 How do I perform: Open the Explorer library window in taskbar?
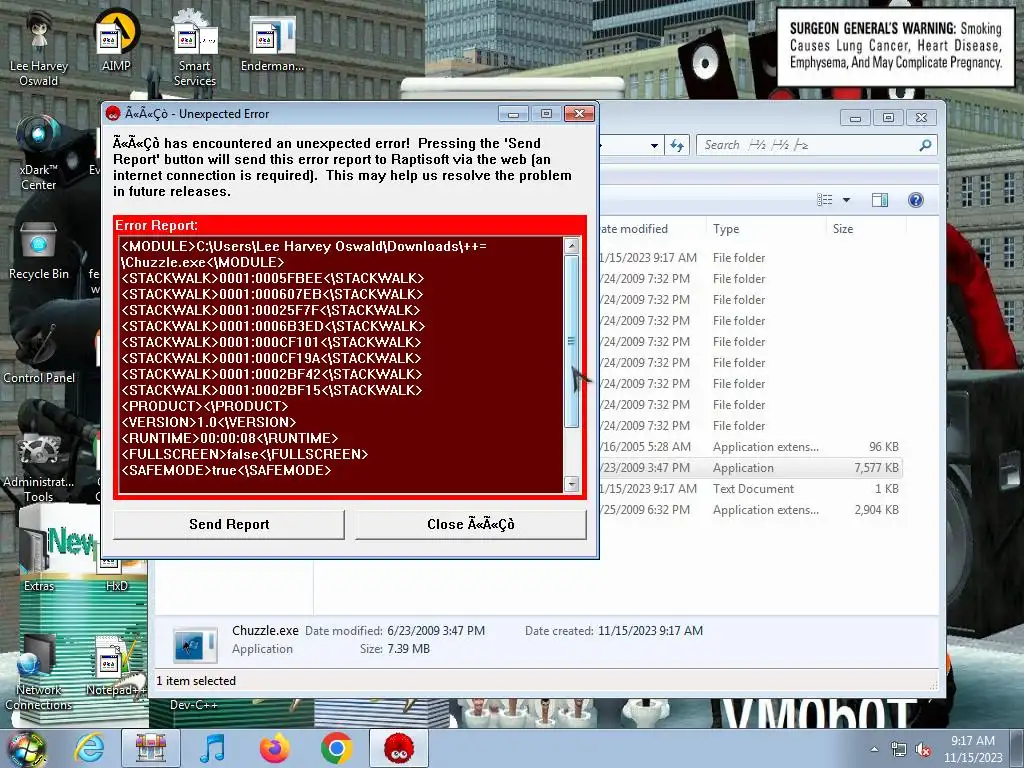pos(151,748)
